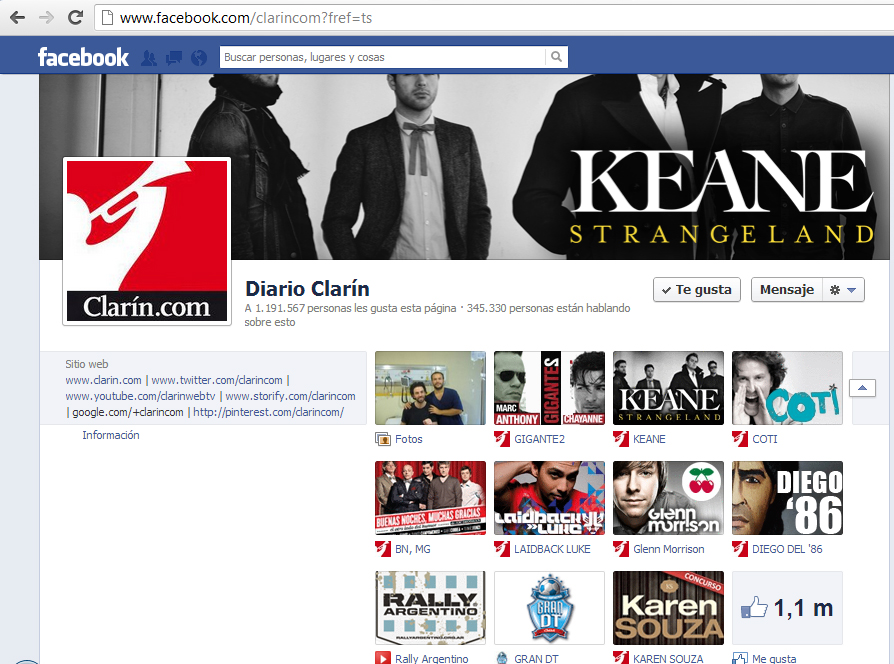Click the red play icon beside Rally Argentino
The image size is (894, 664).
coord(383,658)
